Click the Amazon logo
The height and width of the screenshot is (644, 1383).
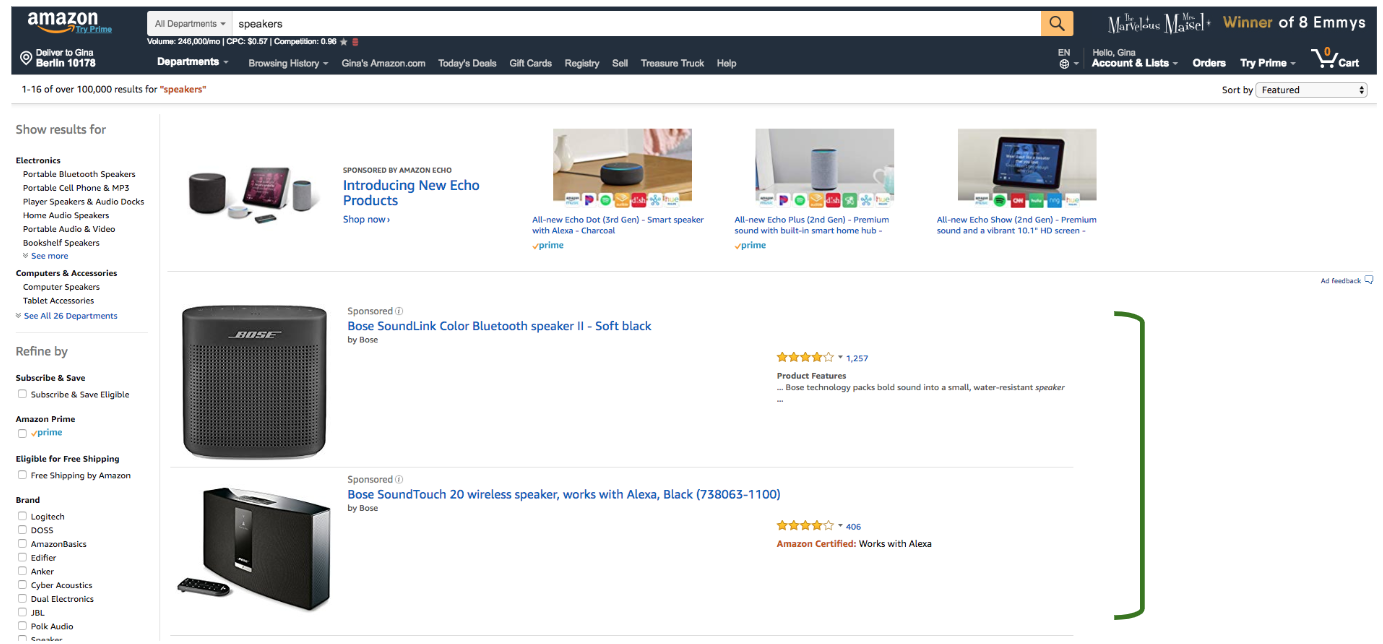point(62,19)
